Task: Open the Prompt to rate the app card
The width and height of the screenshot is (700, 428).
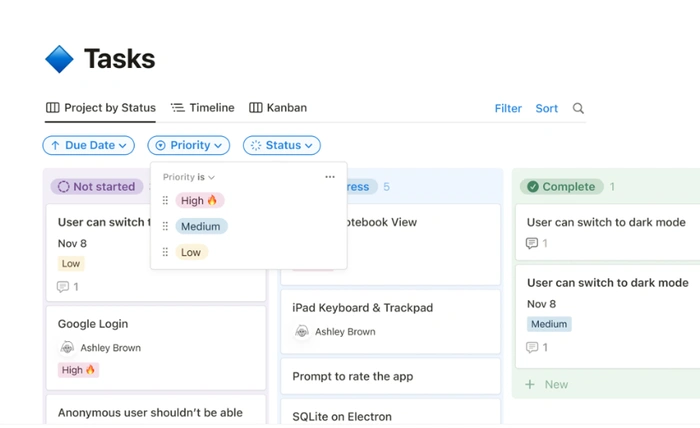Action: point(390,376)
